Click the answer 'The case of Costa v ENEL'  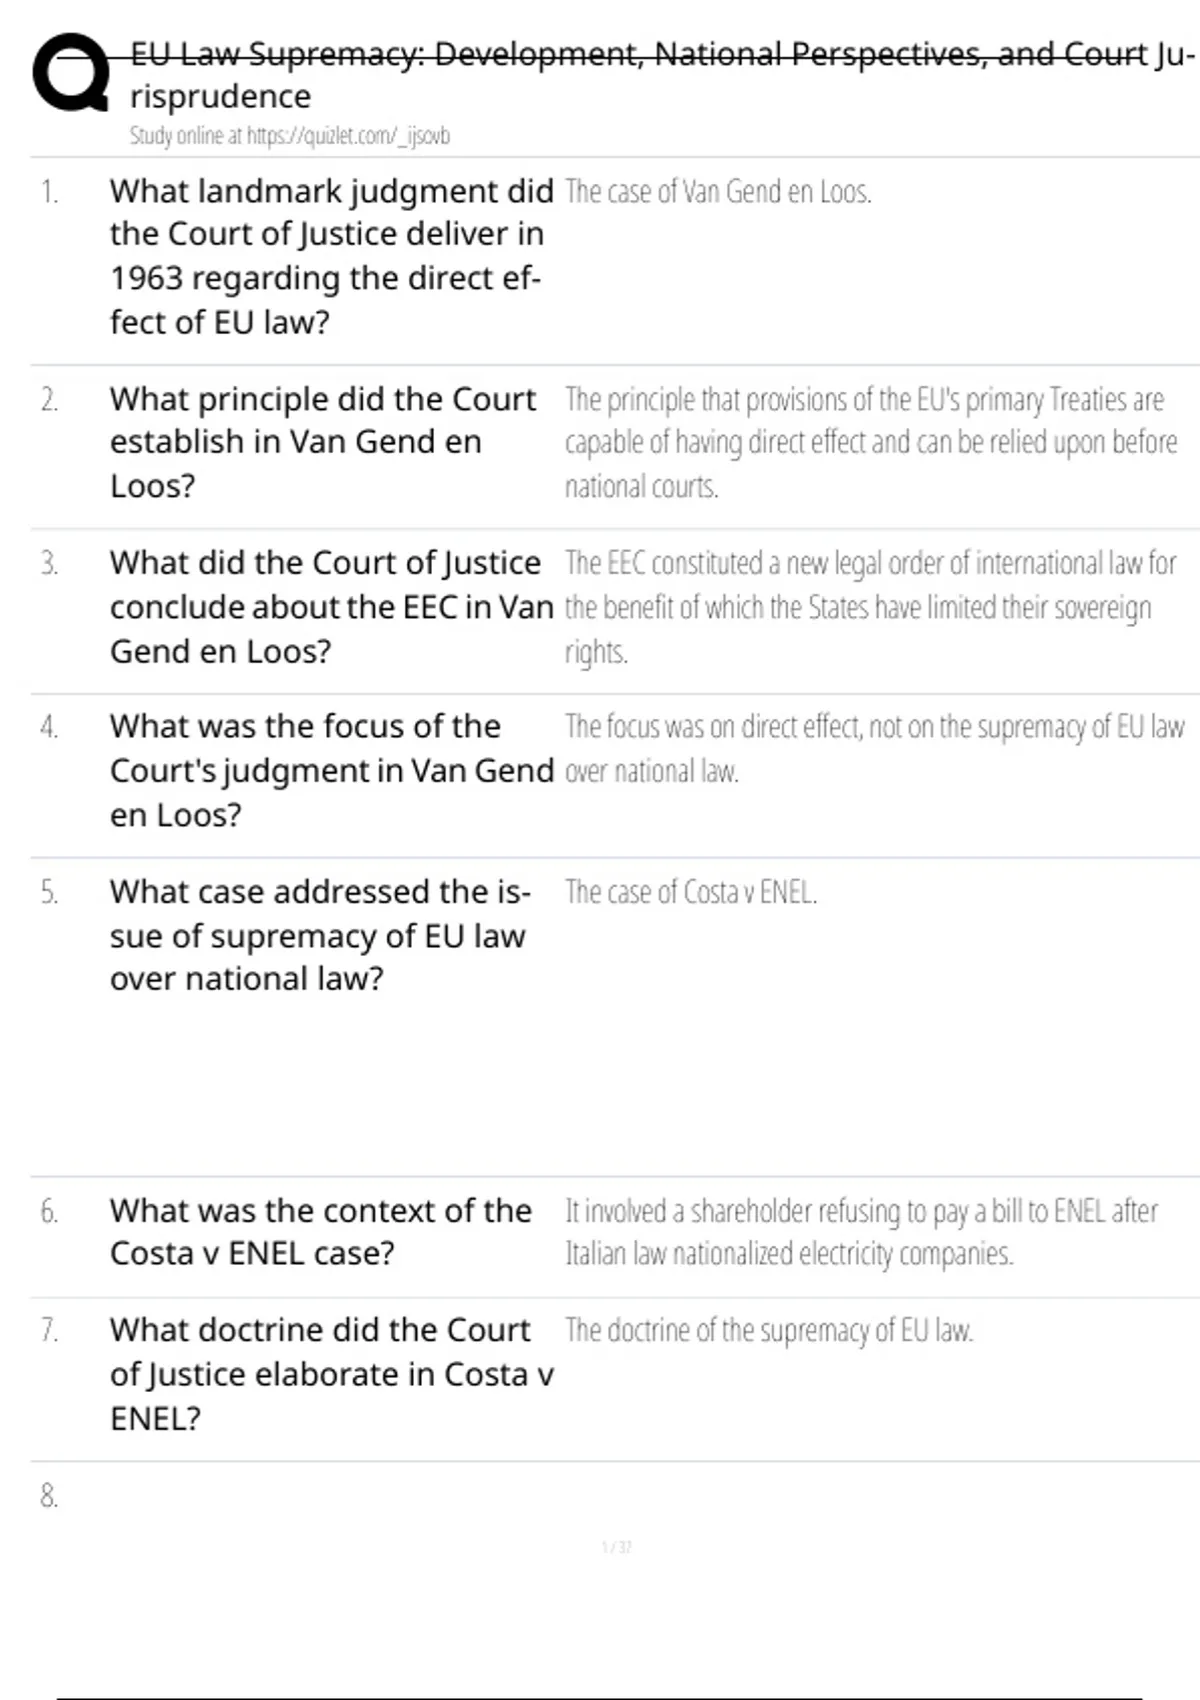pyautogui.click(x=691, y=891)
